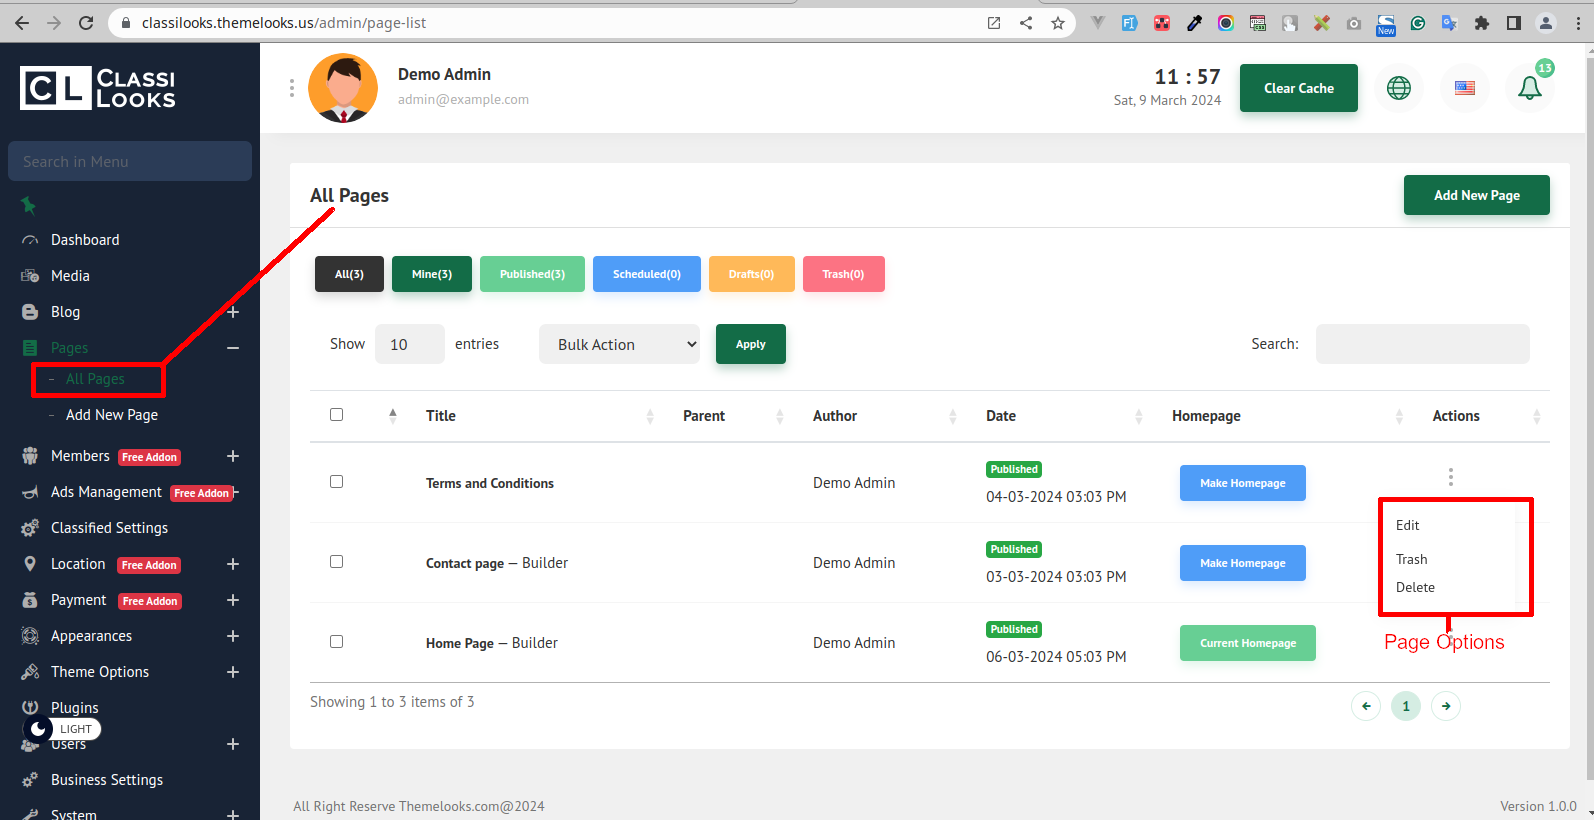The height and width of the screenshot is (820, 1594).
Task: Select the Home Page row checkbox
Action: pyautogui.click(x=337, y=642)
